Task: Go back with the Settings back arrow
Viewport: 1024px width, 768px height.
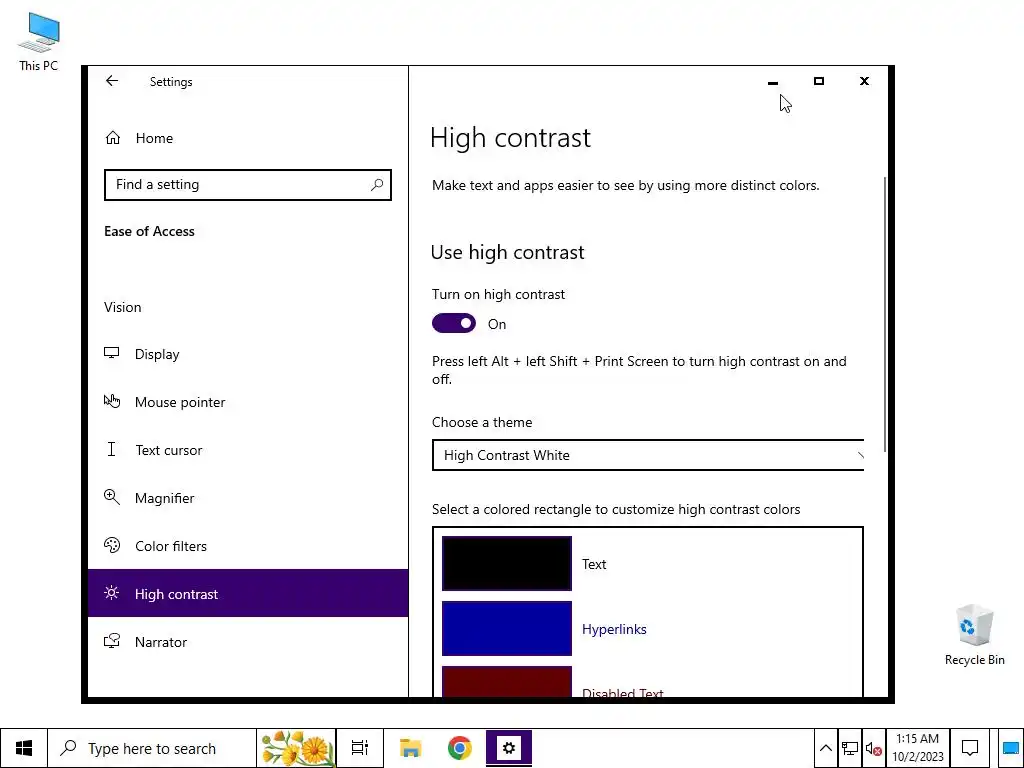Action: 112,81
